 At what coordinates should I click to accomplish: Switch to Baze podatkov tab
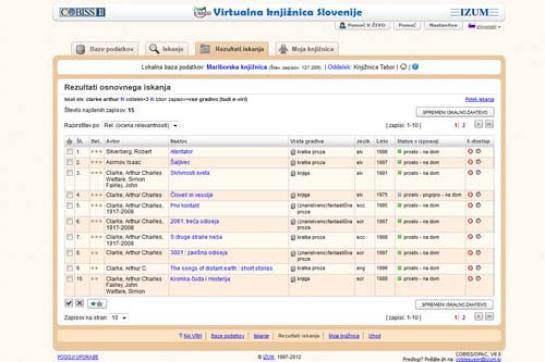point(105,49)
